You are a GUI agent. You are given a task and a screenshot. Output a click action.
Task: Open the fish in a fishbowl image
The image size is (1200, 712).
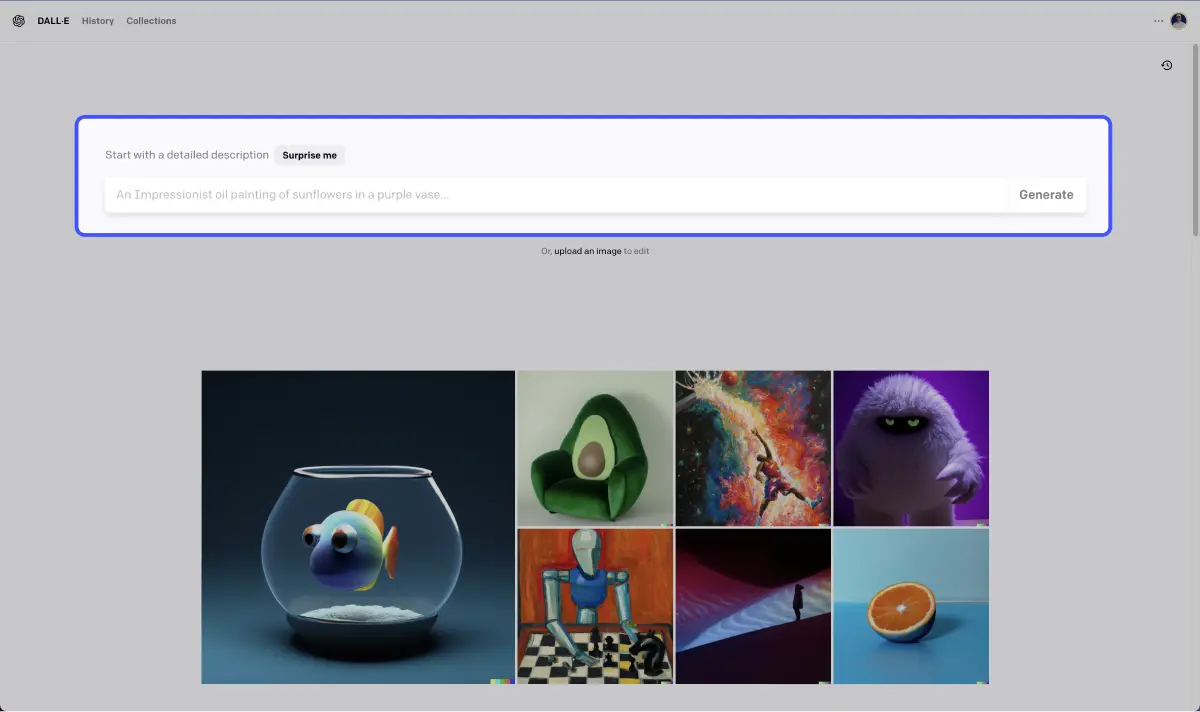pyautogui.click(x=357, y=527)
